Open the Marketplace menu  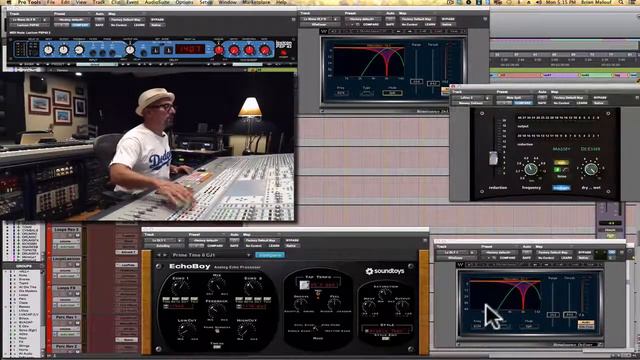coord(256,2)
